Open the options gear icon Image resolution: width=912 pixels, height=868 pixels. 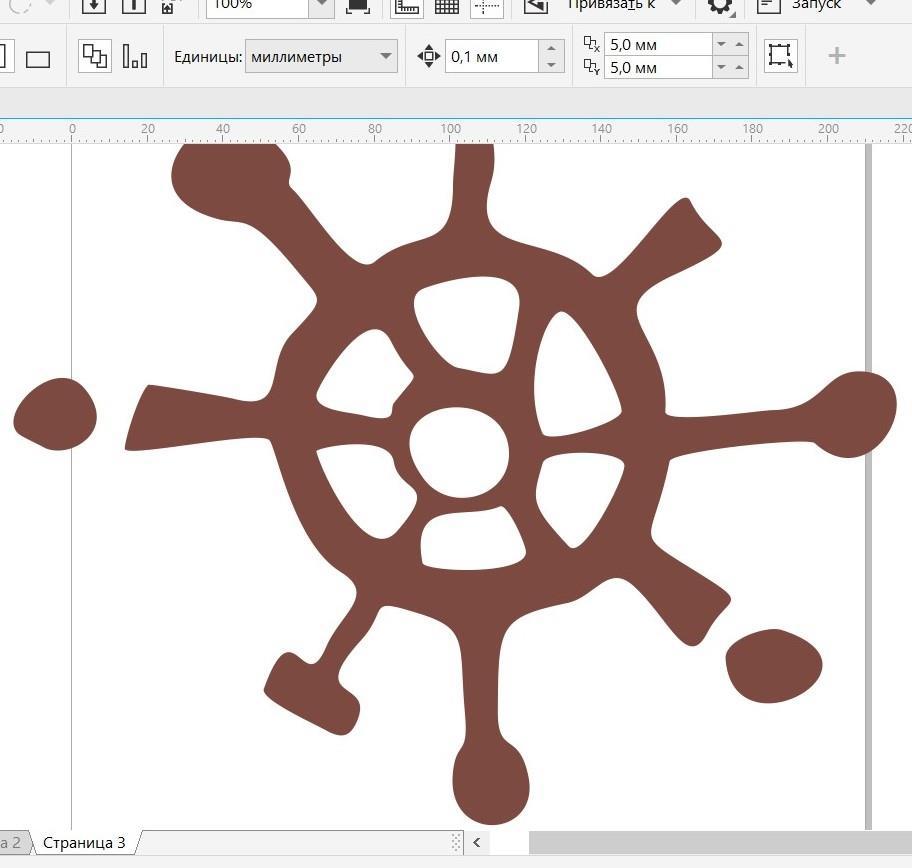point(720,6)
